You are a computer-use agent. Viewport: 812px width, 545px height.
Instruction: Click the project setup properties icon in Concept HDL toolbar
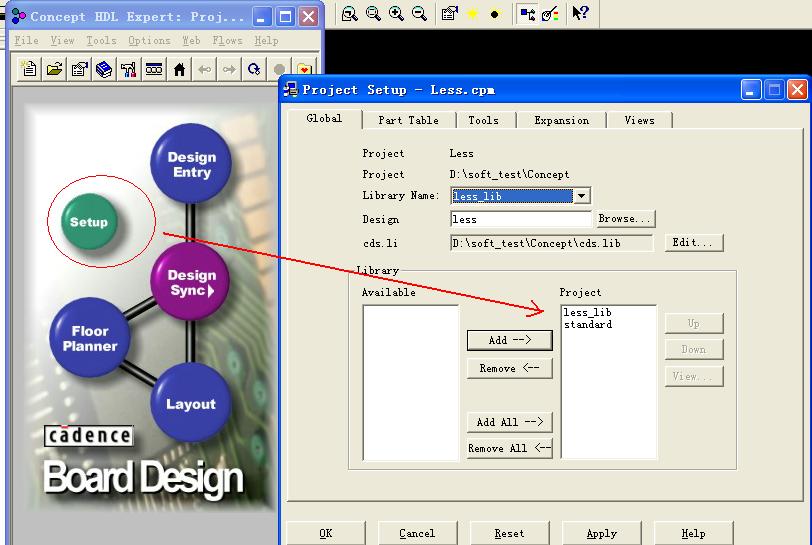click(79, 69)
